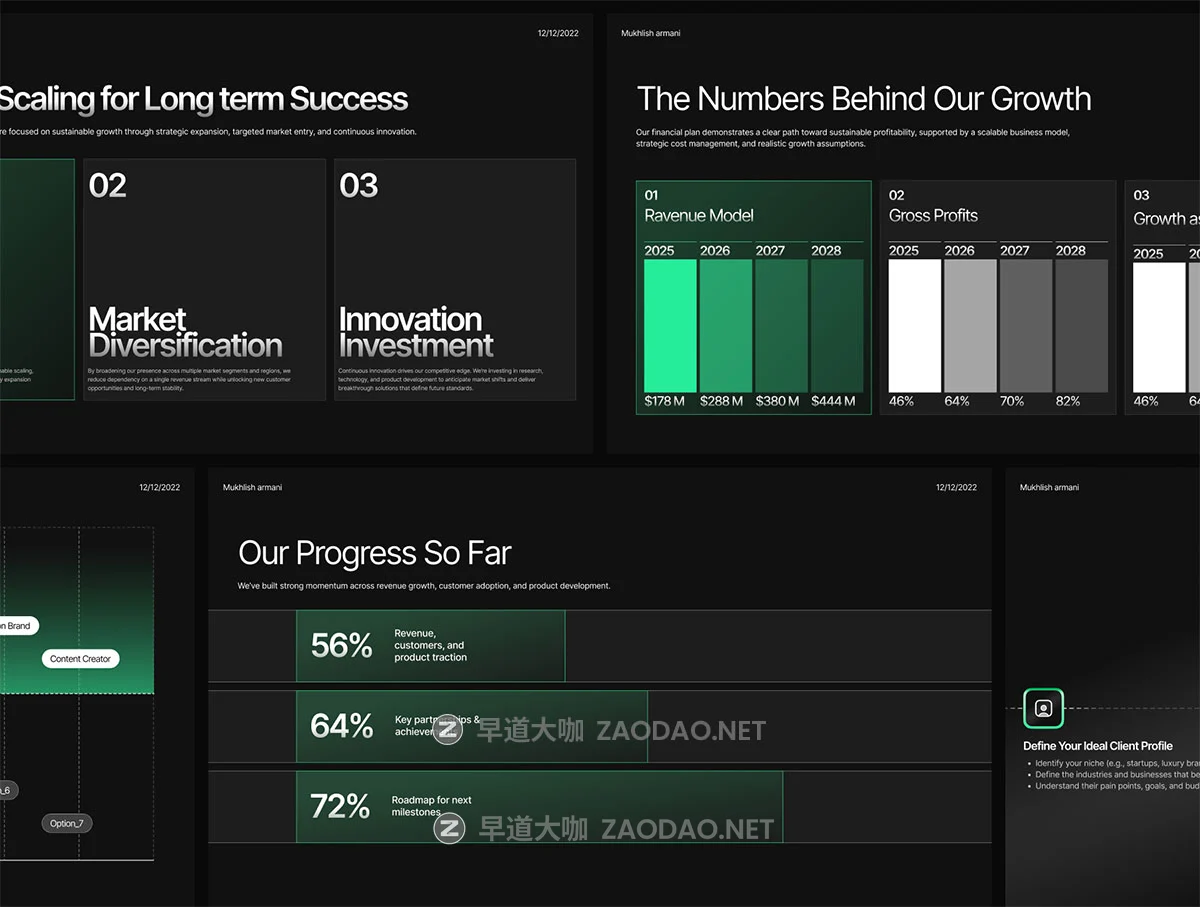Open the Market Diversification card
The width and height of the screenshot is (1200, 907).
(204, 279)
